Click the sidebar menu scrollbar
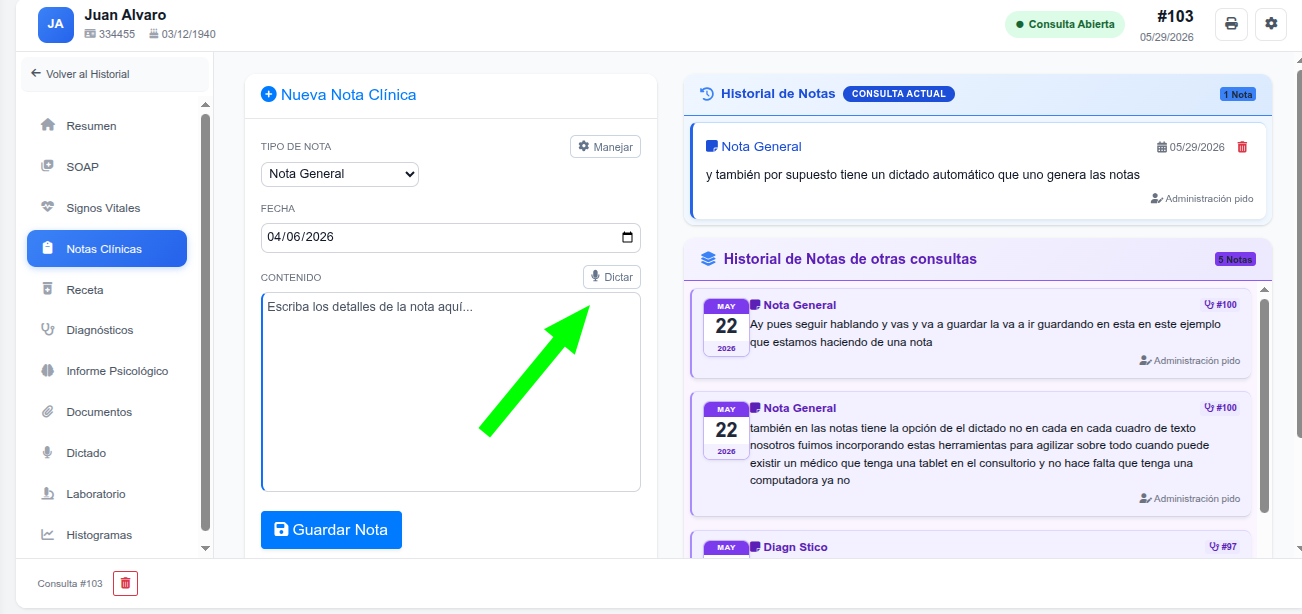1302x614 pixels. tap(205, 322)
